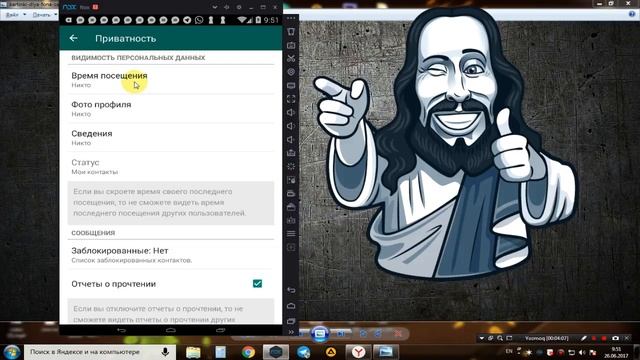Go back using the Приватность arrow
Image resolution: width=640 pixels, height=360 pixels.
[73, 38]
